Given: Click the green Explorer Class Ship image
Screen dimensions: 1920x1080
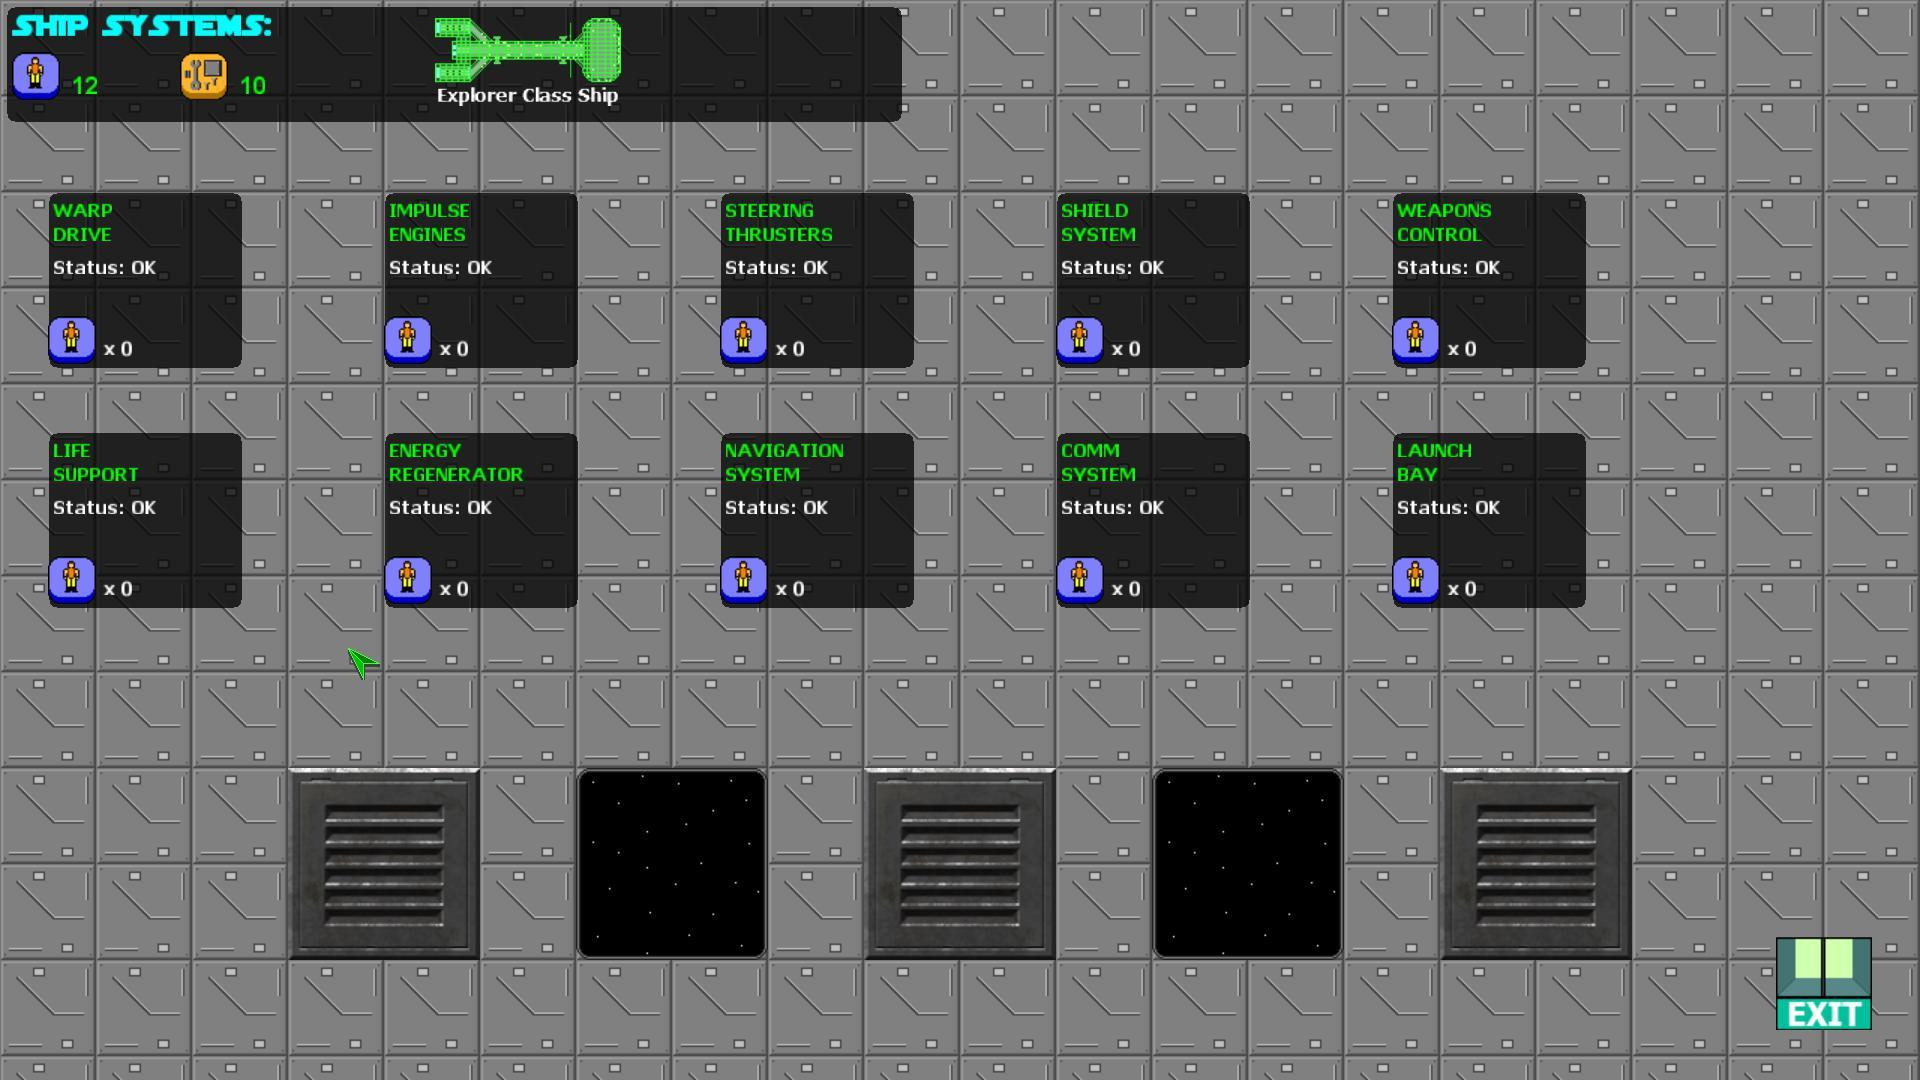Looking at the screenshot, I should 528,50.
